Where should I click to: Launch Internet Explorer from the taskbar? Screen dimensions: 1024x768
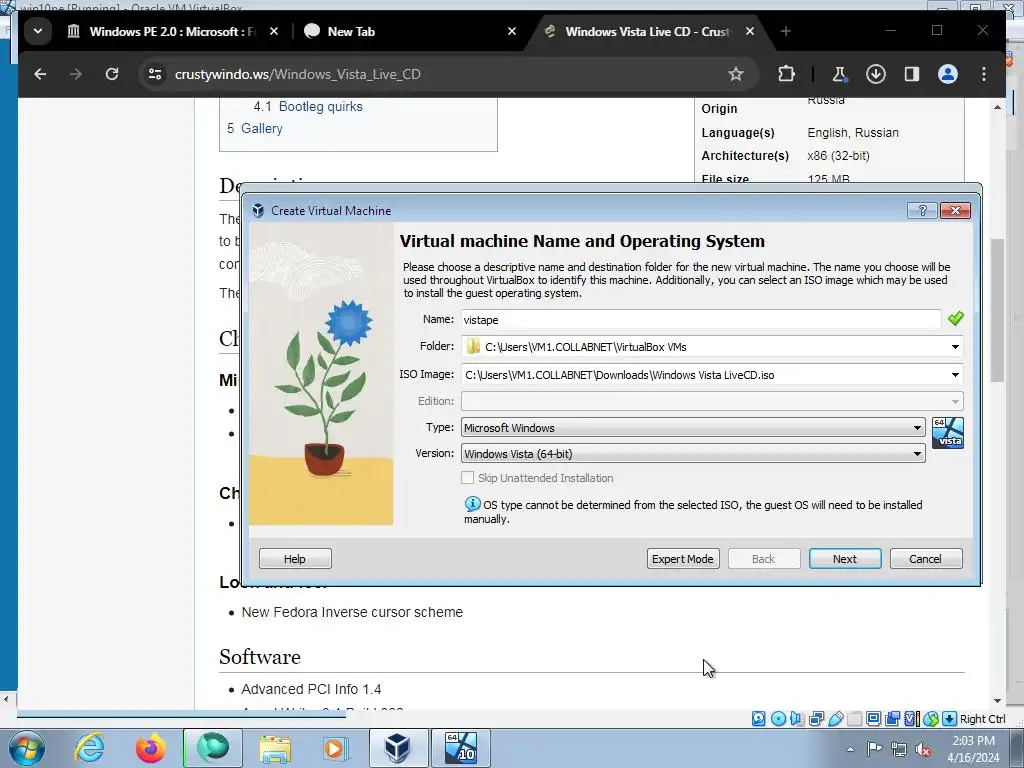[88, 748]
